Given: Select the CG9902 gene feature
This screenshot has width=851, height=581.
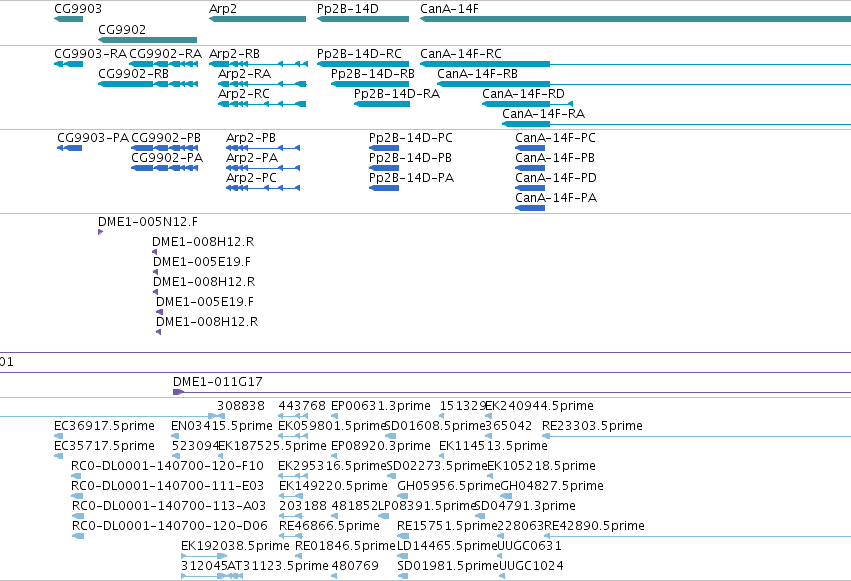Looking at the screenshot, I should pos(148,40).
